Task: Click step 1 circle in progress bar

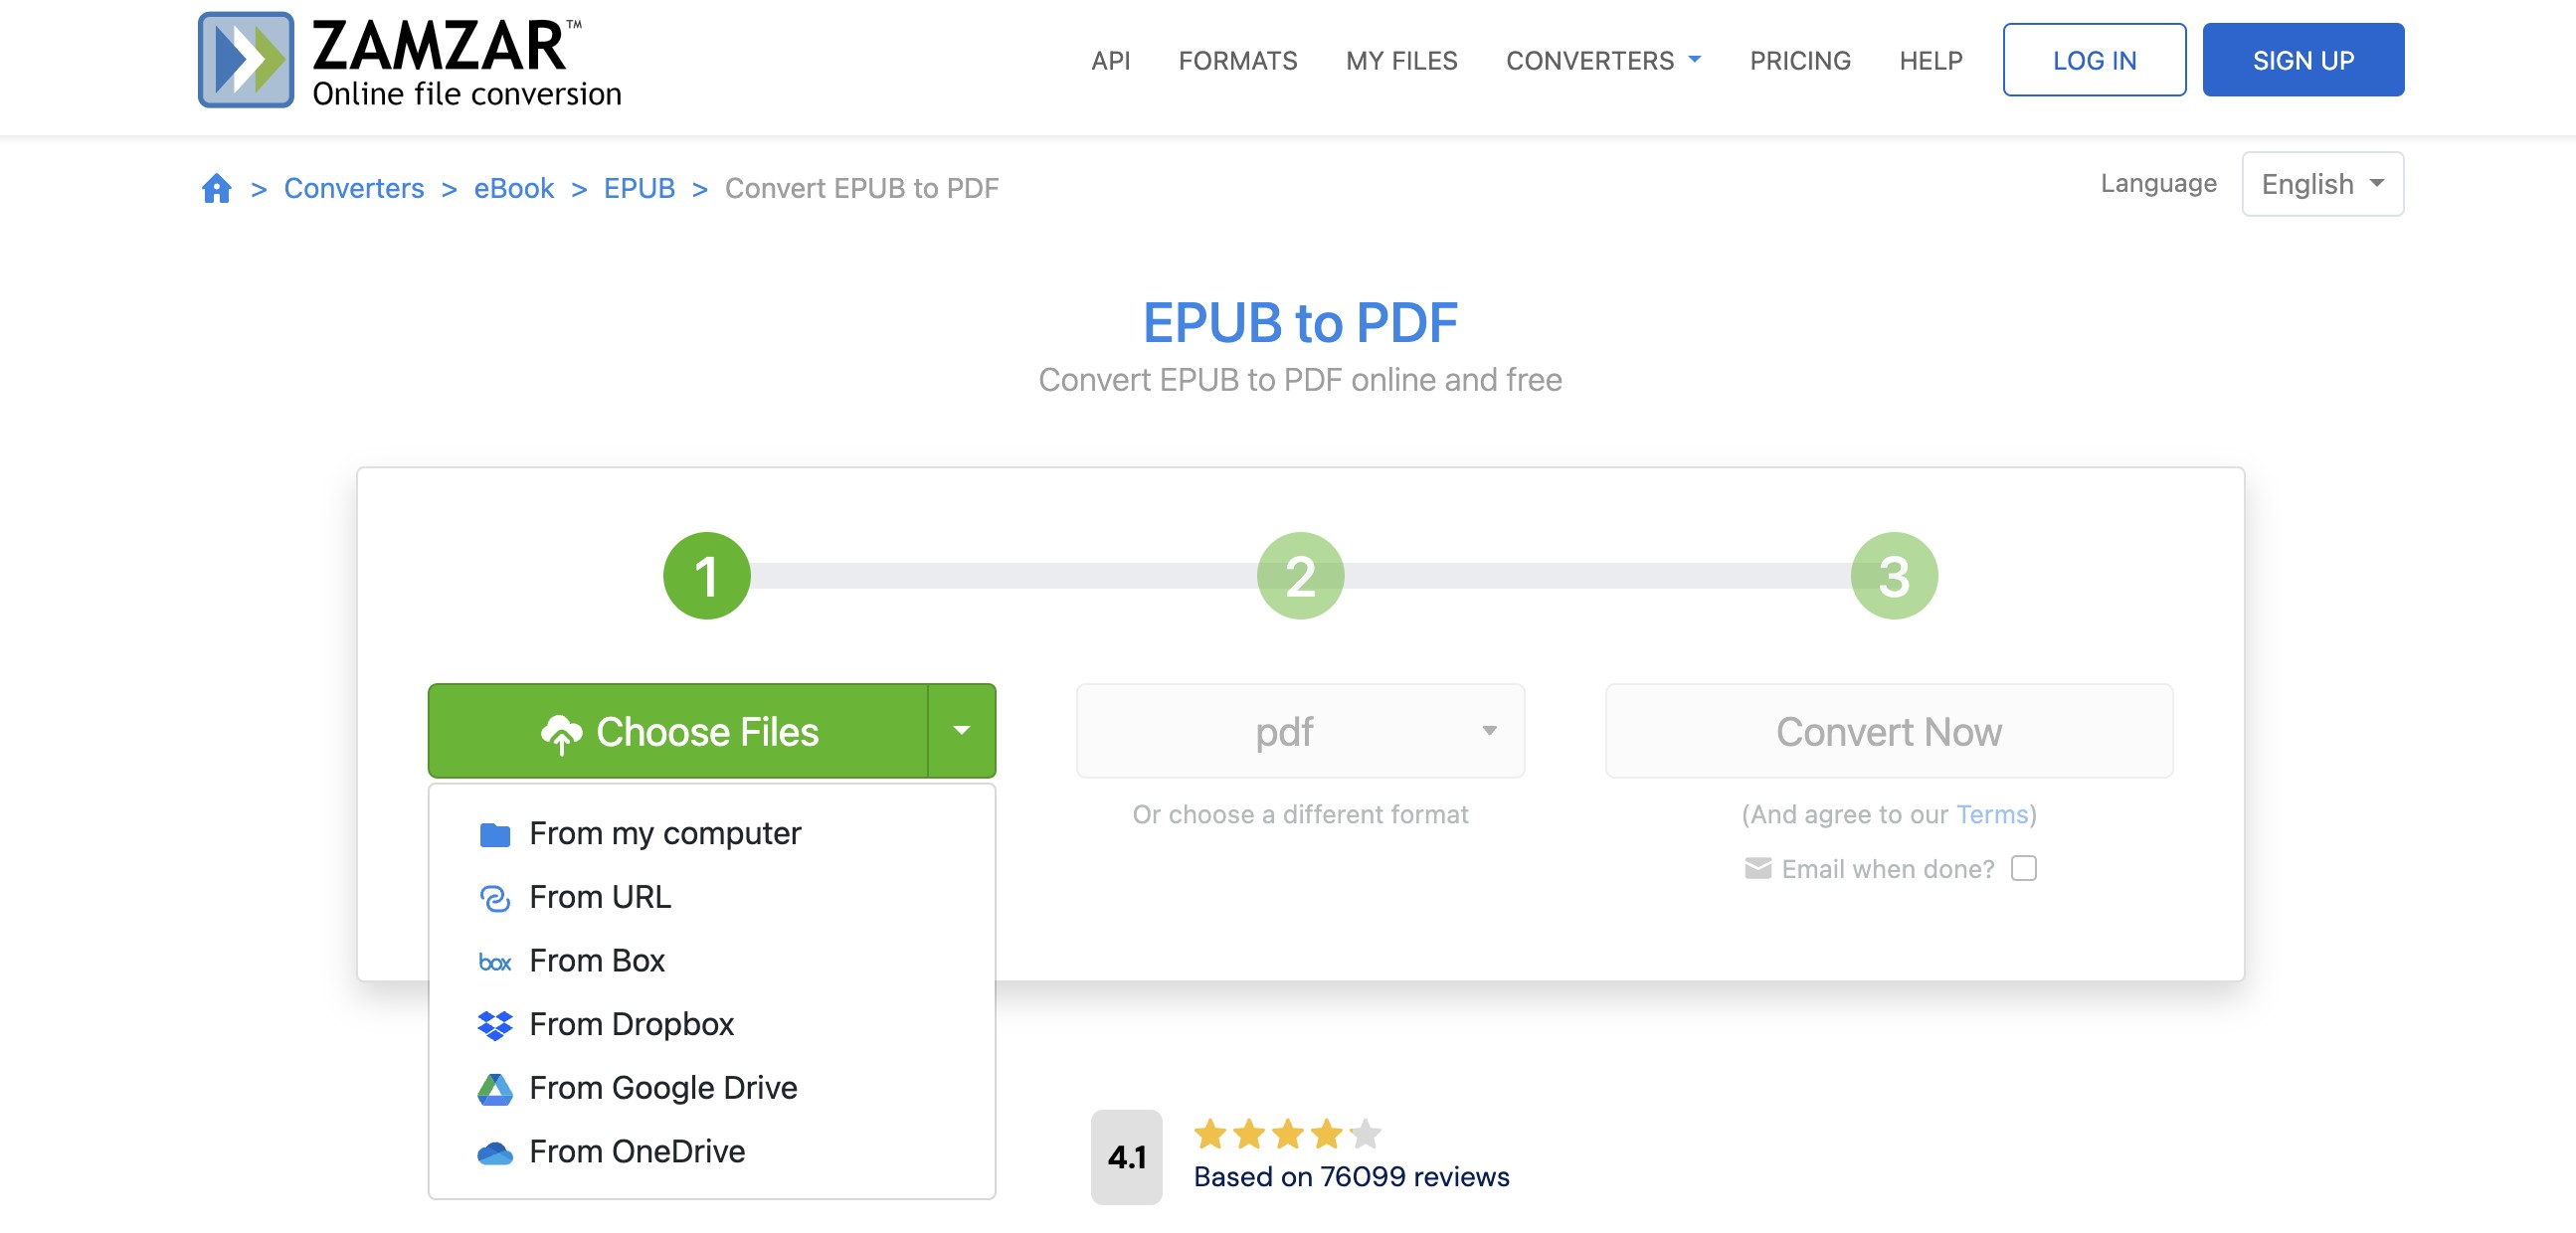Action: pos(707,576)
